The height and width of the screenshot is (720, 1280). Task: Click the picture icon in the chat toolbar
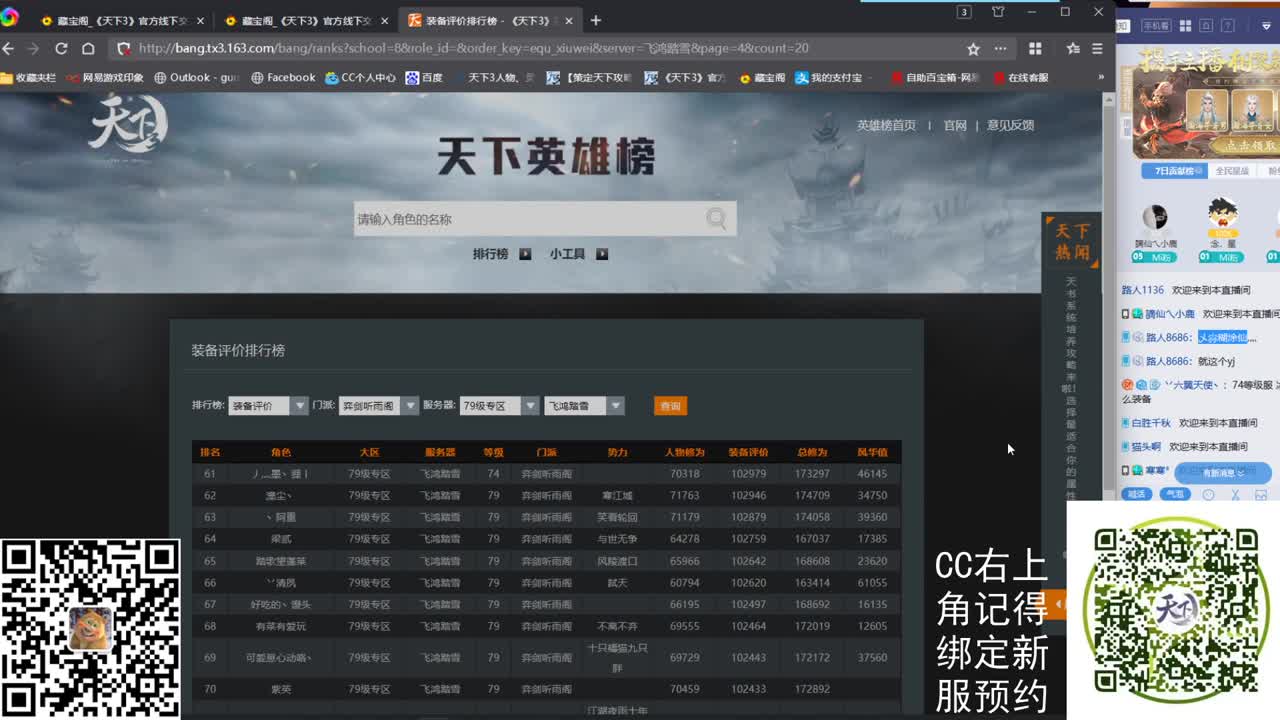pyautogui.click(x=1261, y=494)
